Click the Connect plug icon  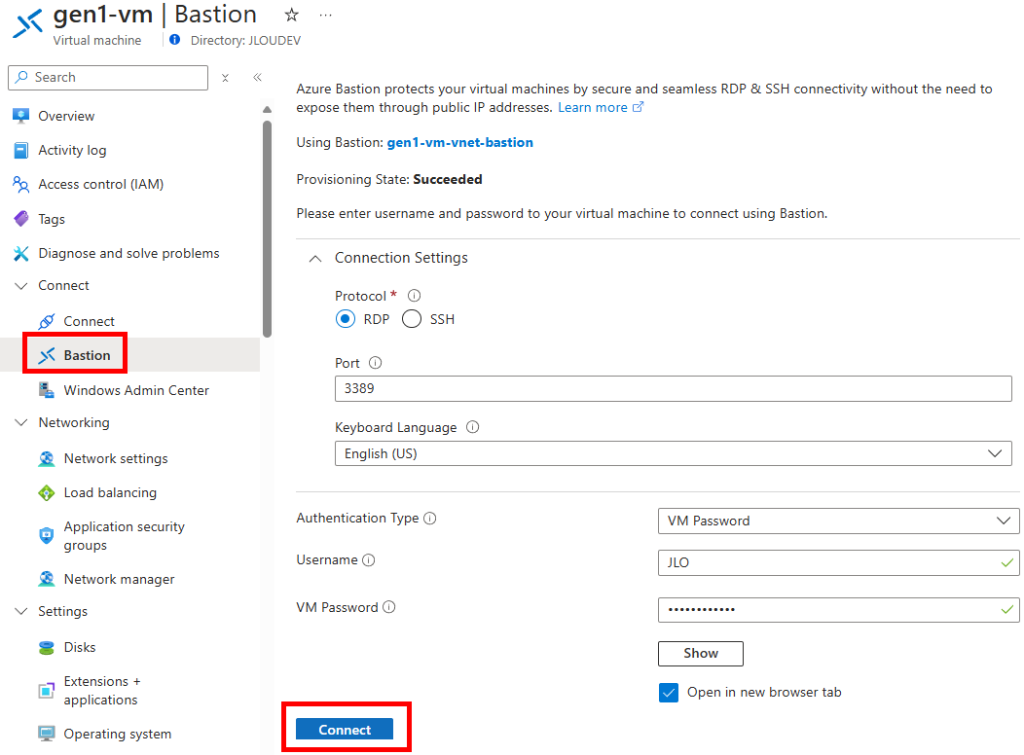pyautogui.click(x=46, y=321)
